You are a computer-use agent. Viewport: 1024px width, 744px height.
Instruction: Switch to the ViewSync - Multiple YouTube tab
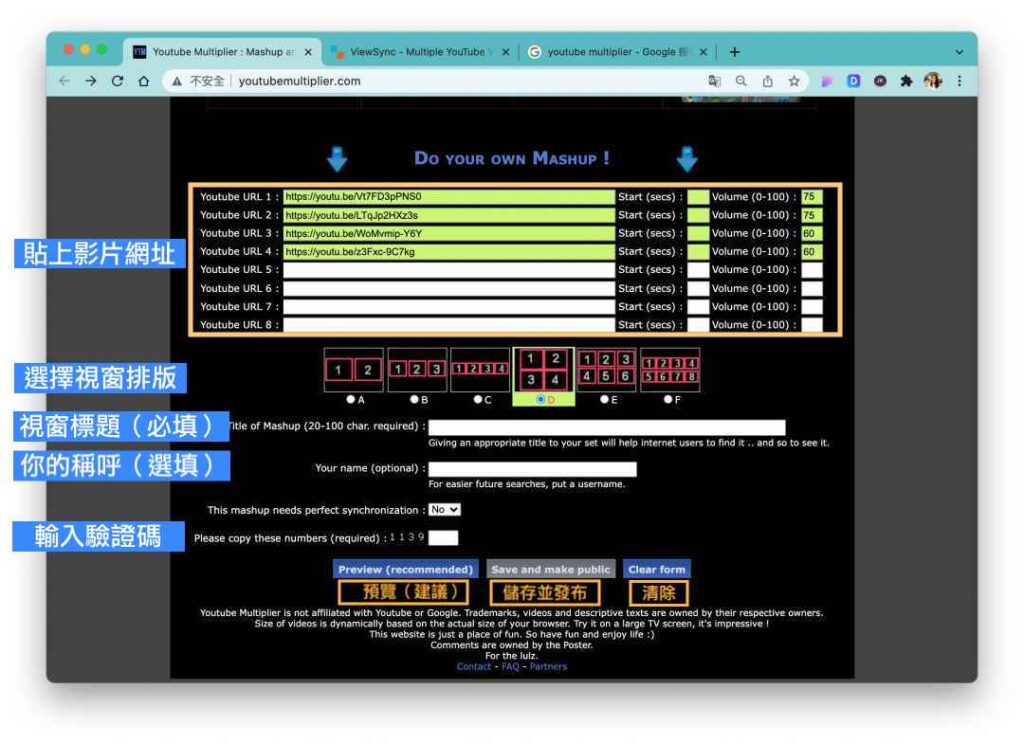pos(420,52)
